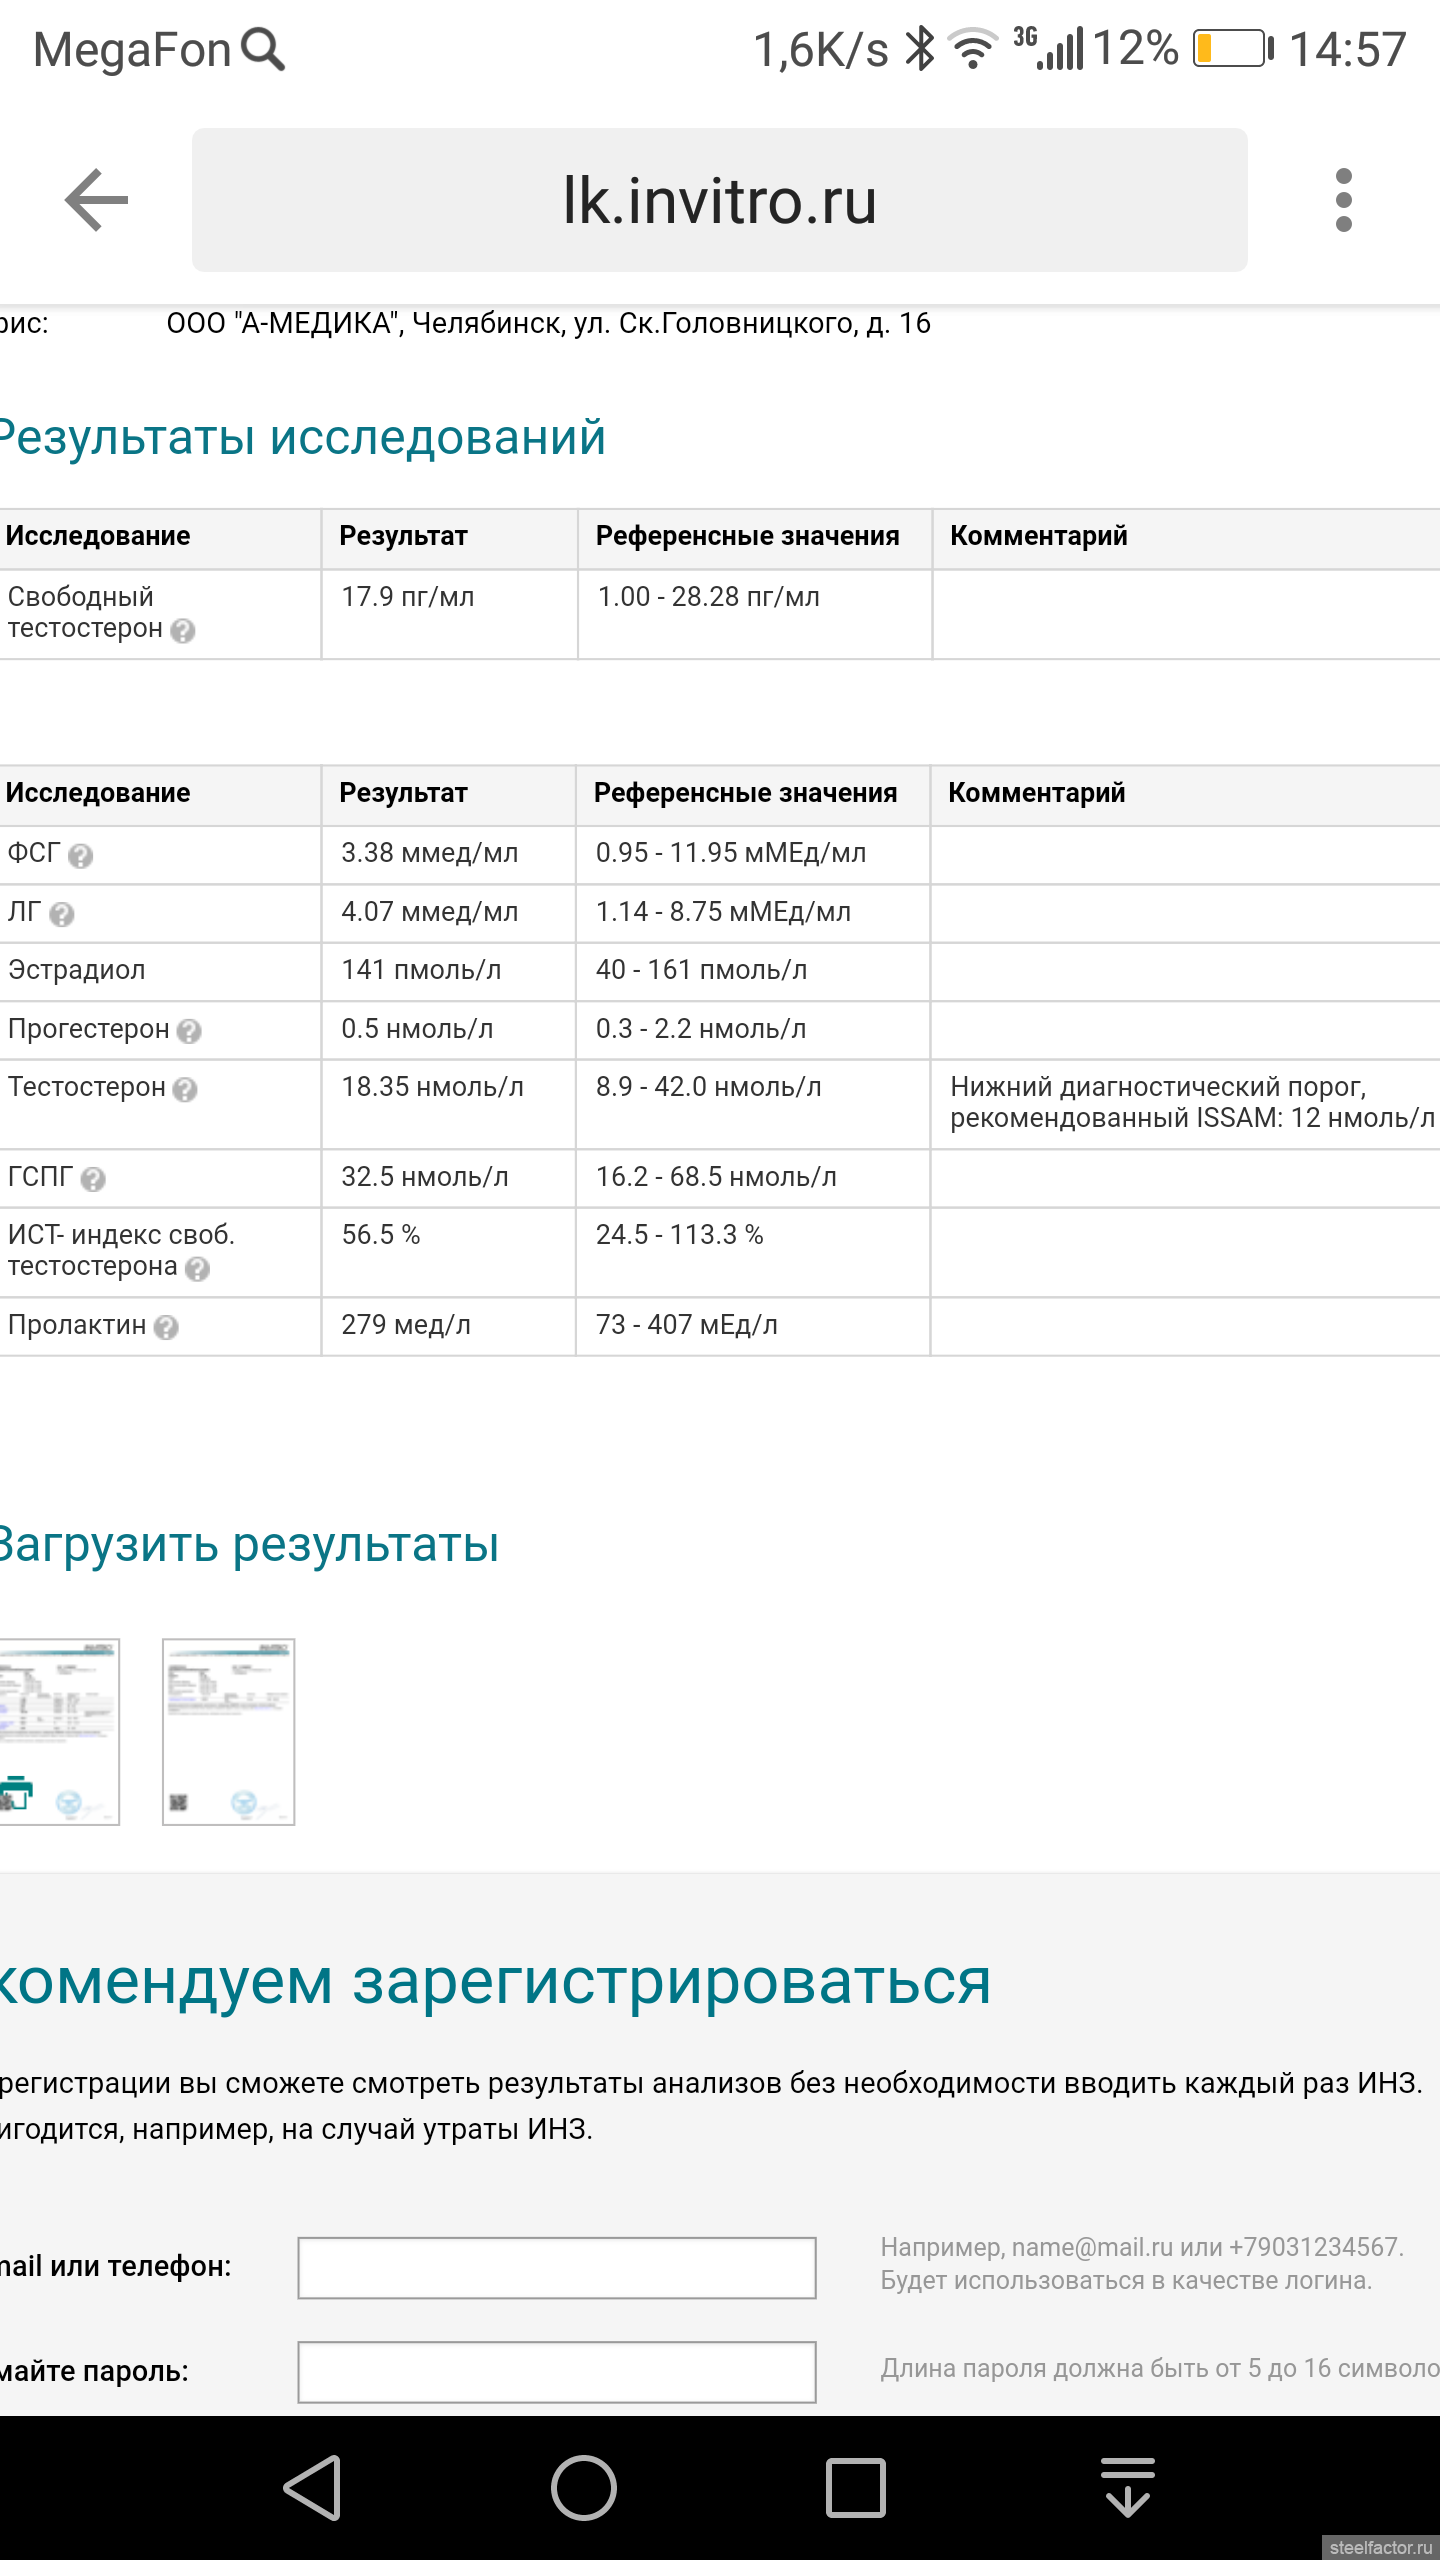Image resolution: width=1440 pixels, height=2560 pixels.
Task: Tap the Android home navigation button
Action: pos(584,2488)
